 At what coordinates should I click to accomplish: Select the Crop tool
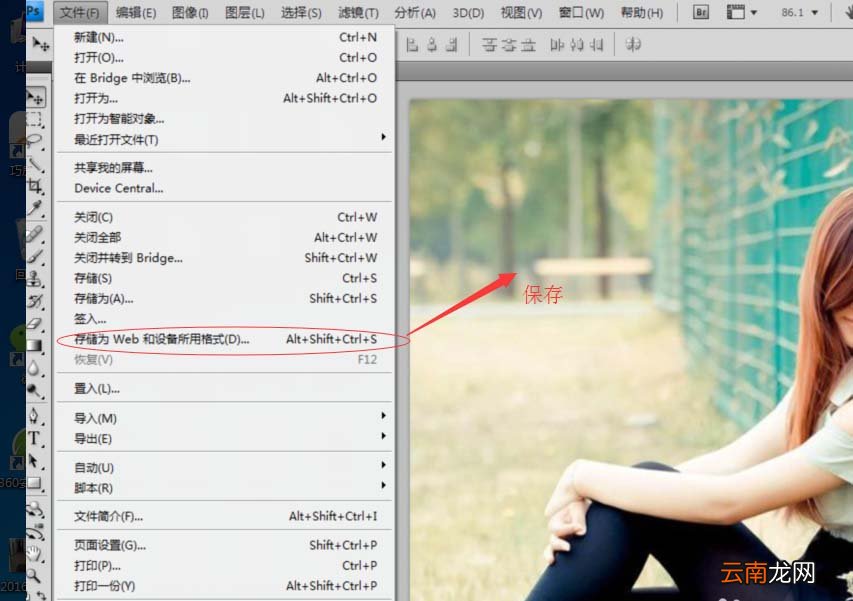click(35, 186)
